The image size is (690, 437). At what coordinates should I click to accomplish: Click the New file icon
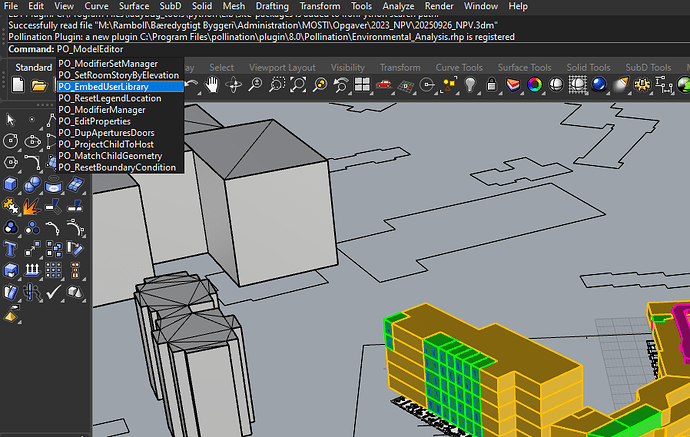(x=17, y=86)
